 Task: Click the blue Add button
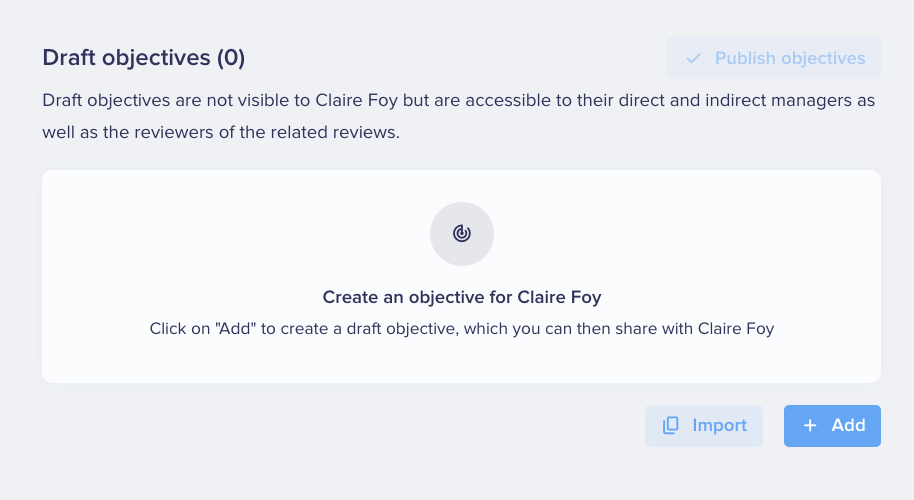[832, 425]
